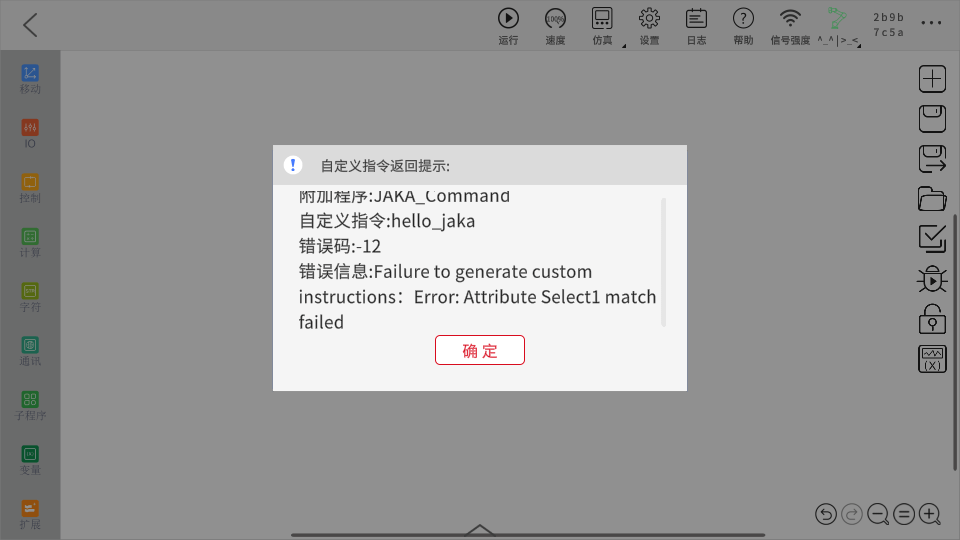The height and width of the screenshot is (540, 960).
Task: Open the 日志 log viewer
Action: (696, 26)
